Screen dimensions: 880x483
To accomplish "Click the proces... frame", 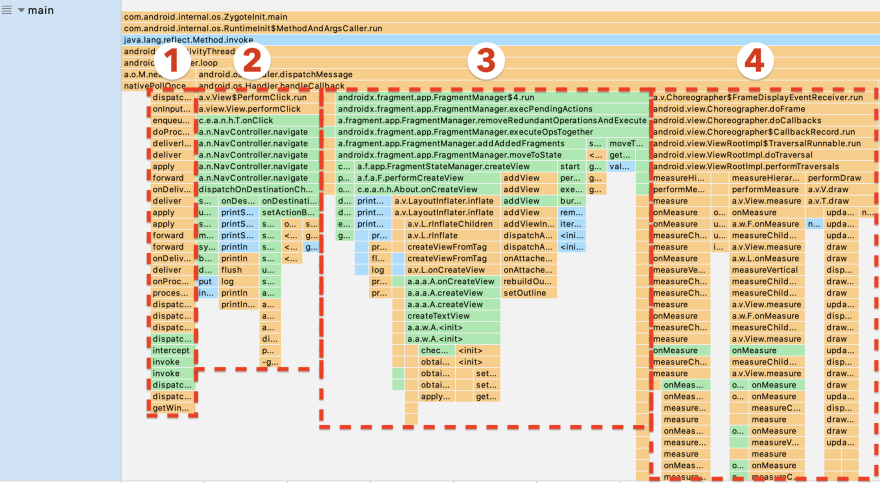I will click(x=173, y=293).
